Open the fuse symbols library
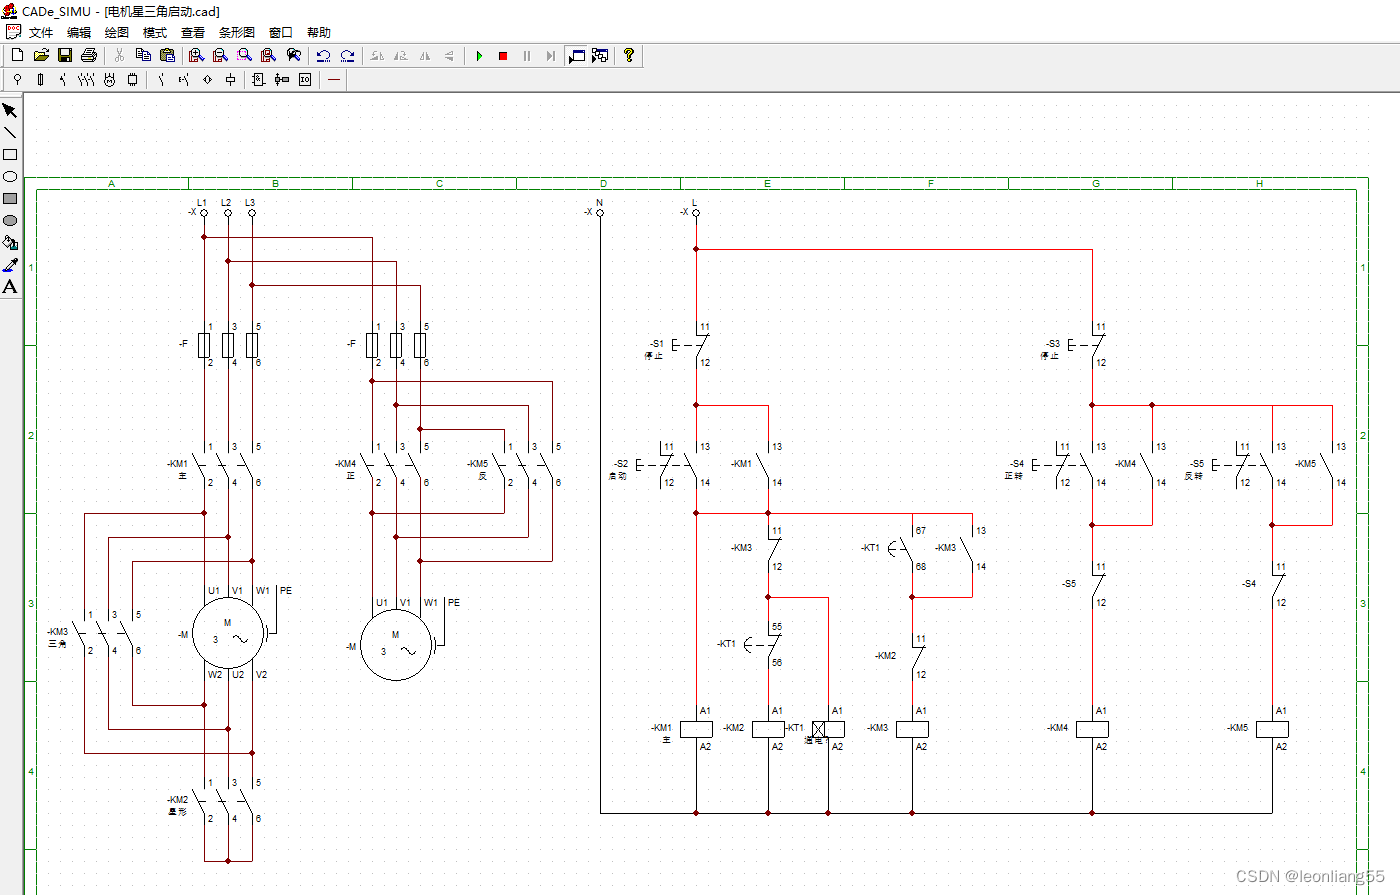This screenshot has width=1400, height=895. [x=40, y=79]
